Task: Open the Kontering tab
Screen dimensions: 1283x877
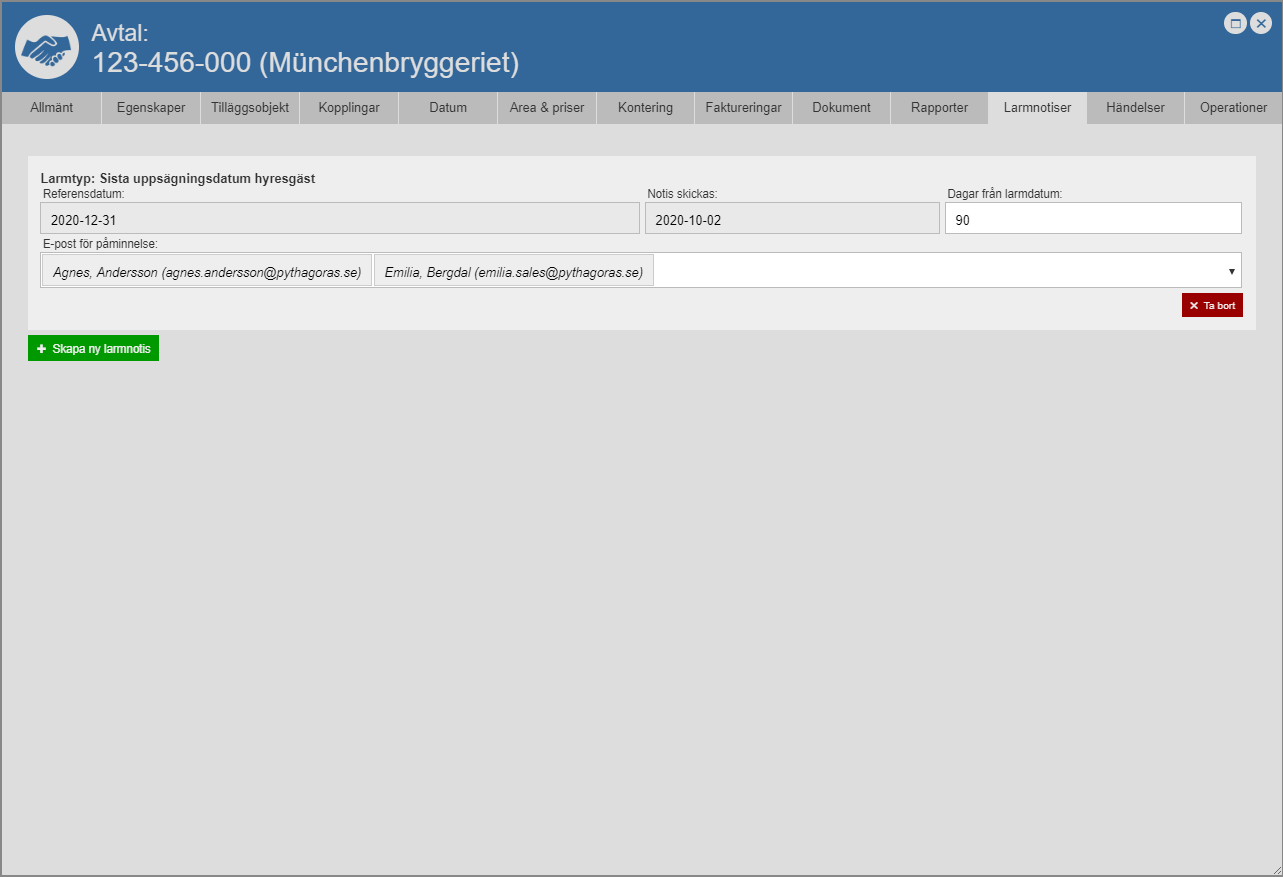Action: pos(645,108)
